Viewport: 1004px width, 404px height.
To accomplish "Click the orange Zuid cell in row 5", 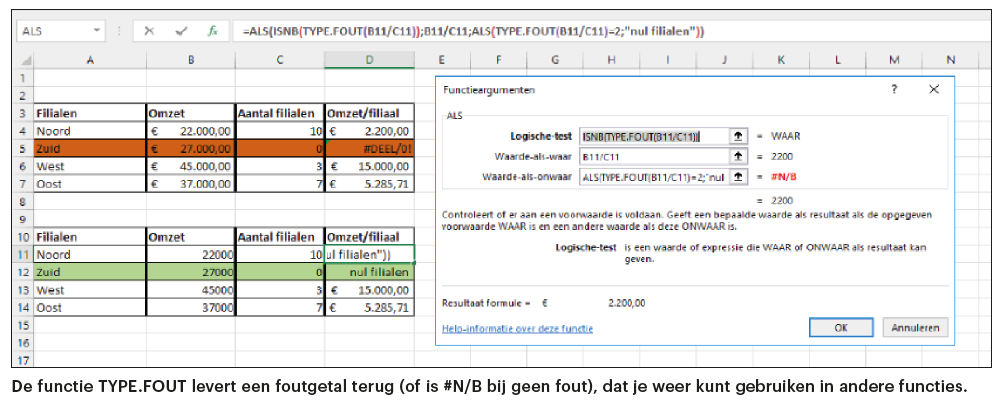I will coord(89,148).
